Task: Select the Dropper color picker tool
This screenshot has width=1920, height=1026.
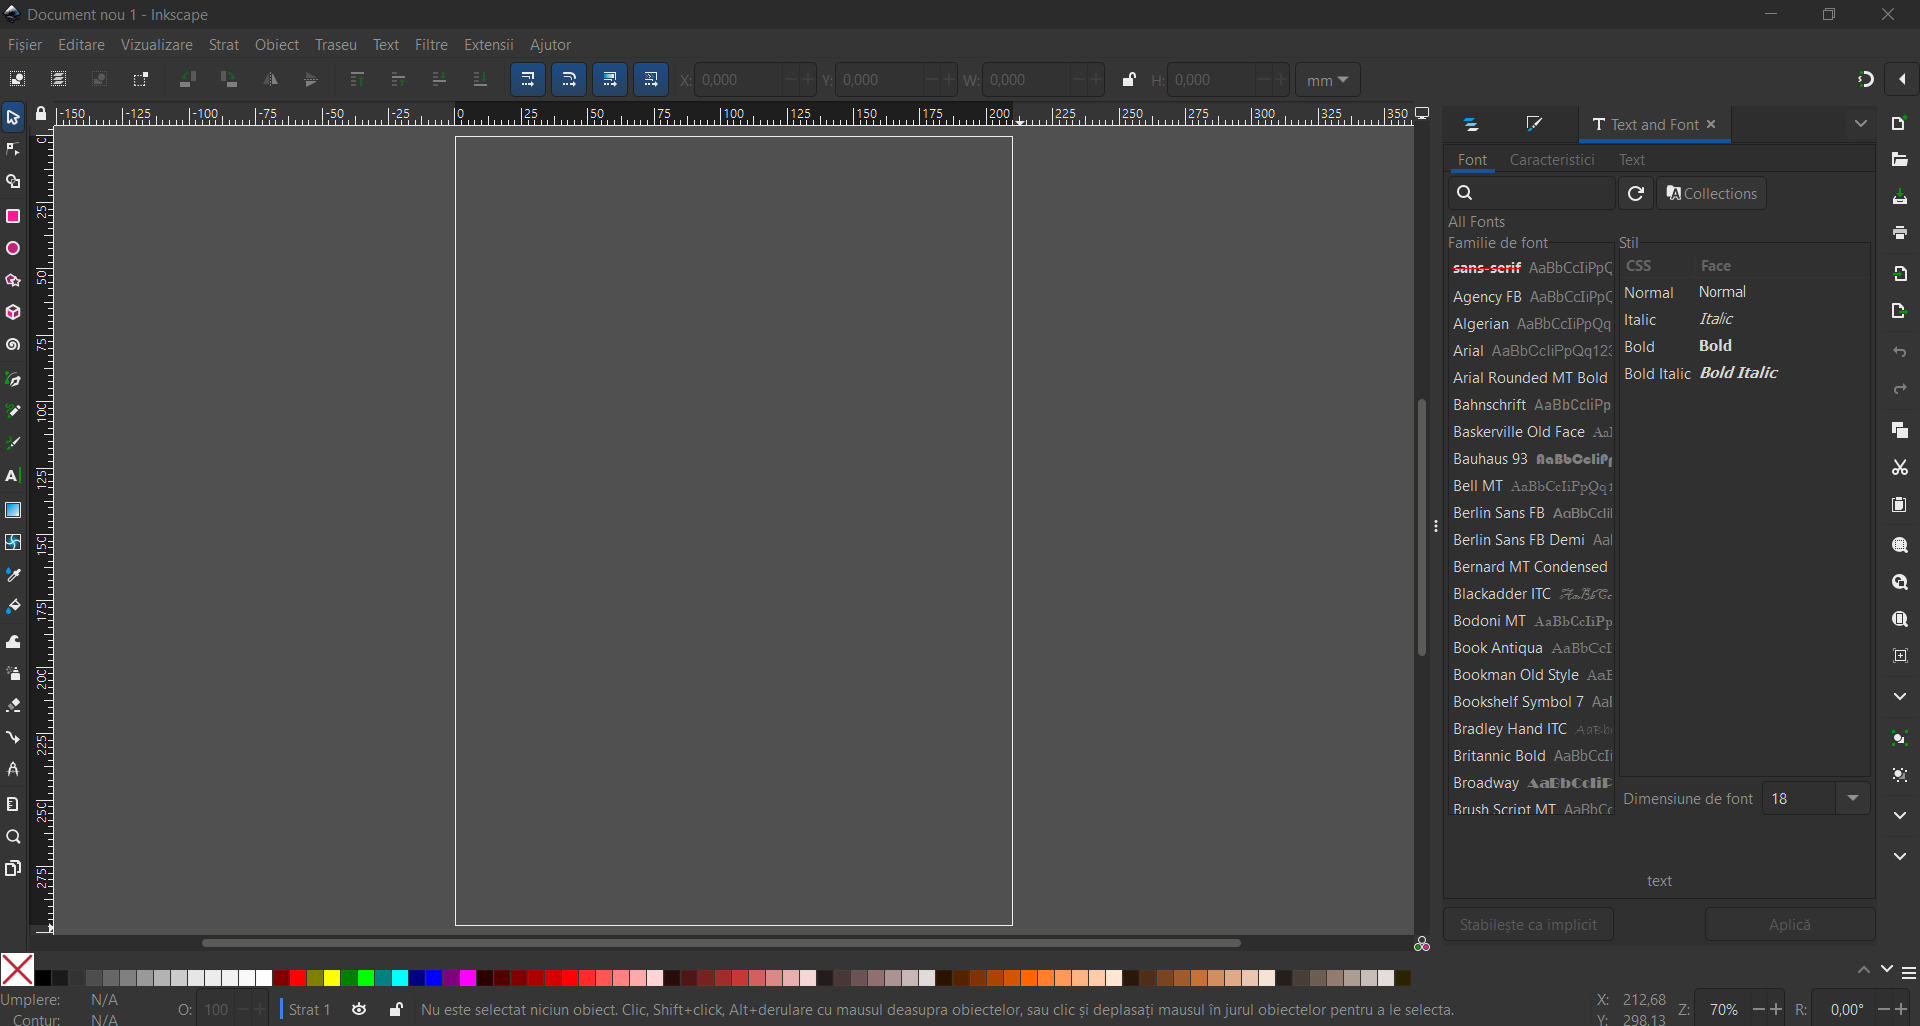Action: (13, 575)
